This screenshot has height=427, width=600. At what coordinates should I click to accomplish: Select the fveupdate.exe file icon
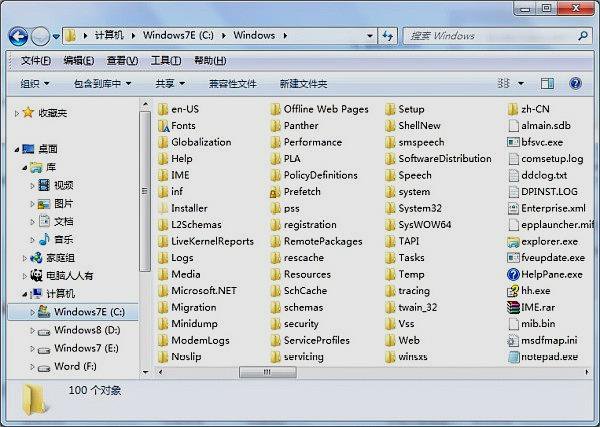click(513, 258)
